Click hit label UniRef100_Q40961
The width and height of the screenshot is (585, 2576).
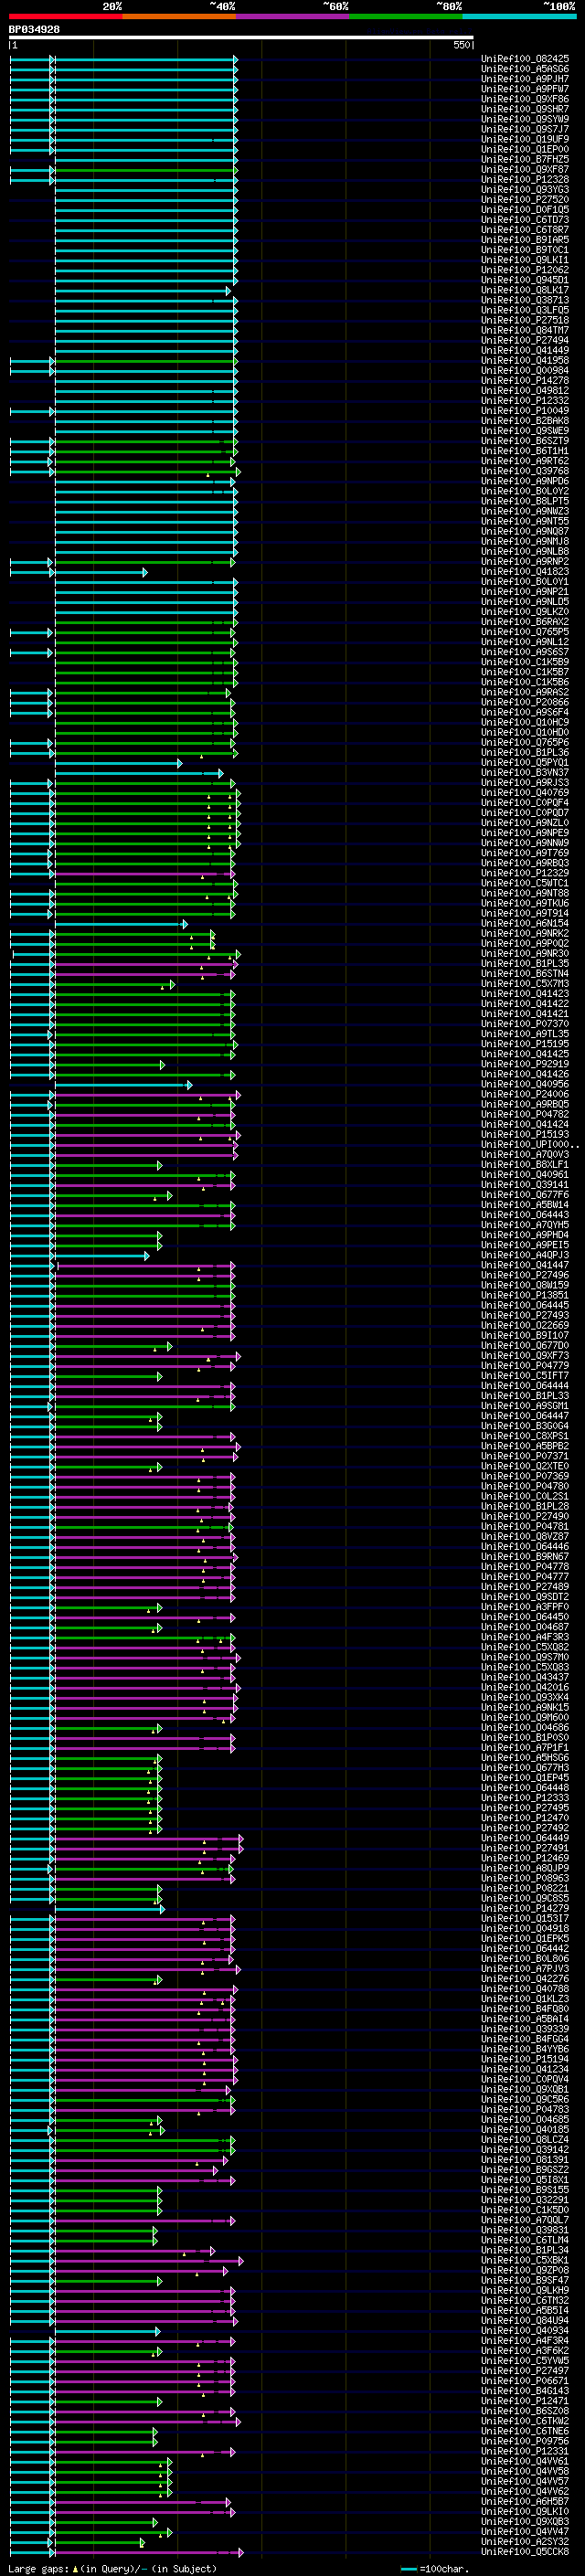[x=525, y=1175]
